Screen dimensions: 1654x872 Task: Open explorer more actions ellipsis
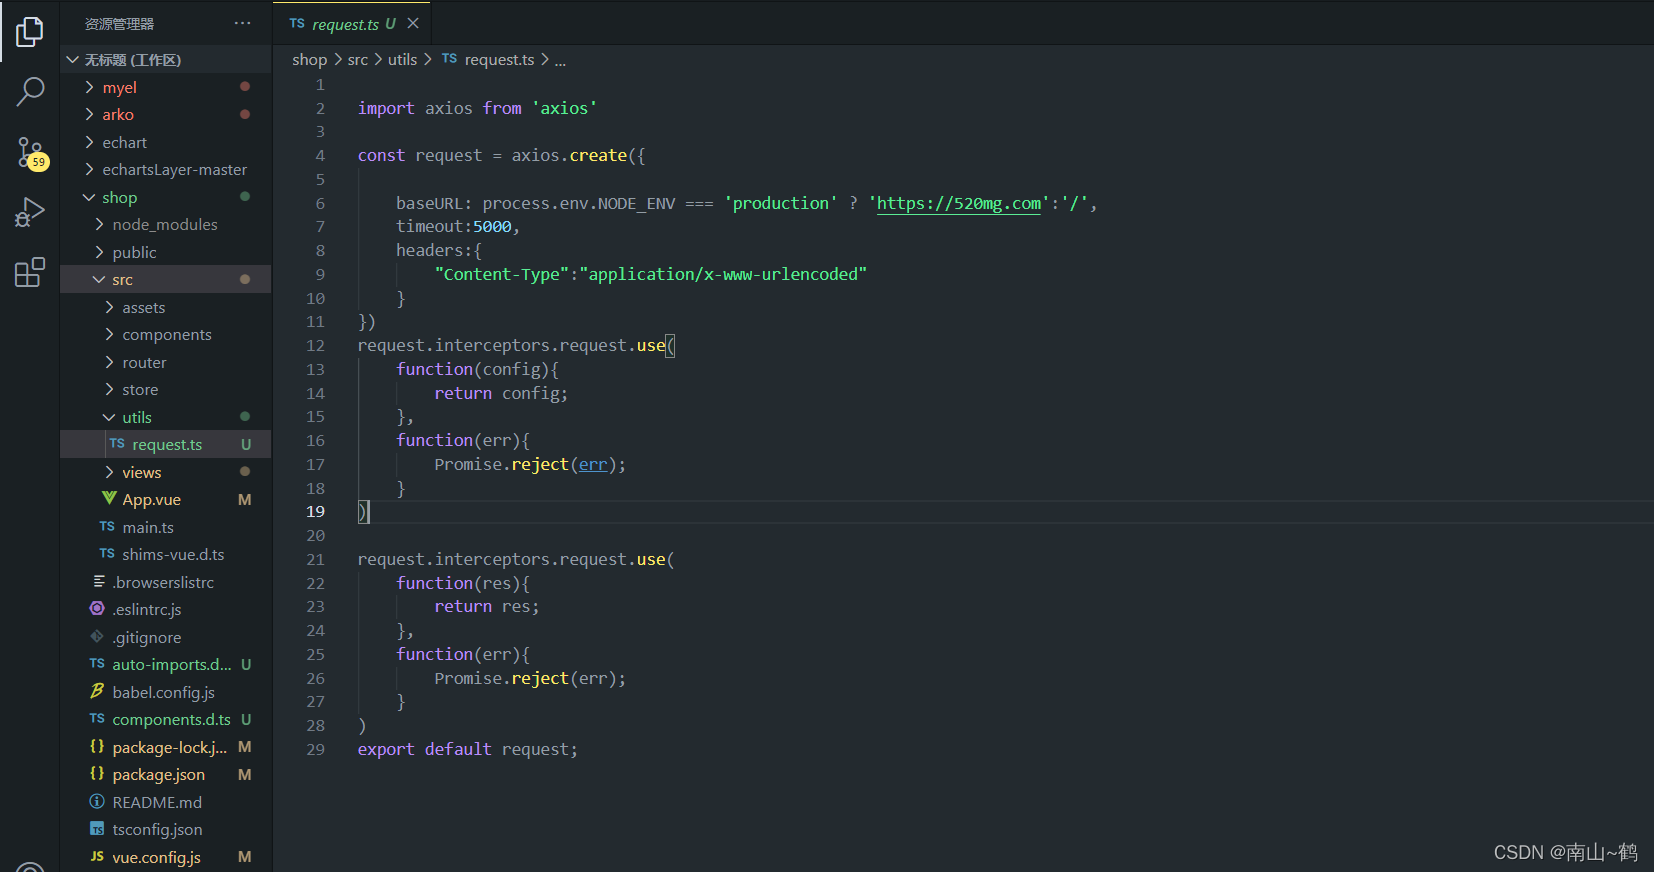(x=243, y=23)
